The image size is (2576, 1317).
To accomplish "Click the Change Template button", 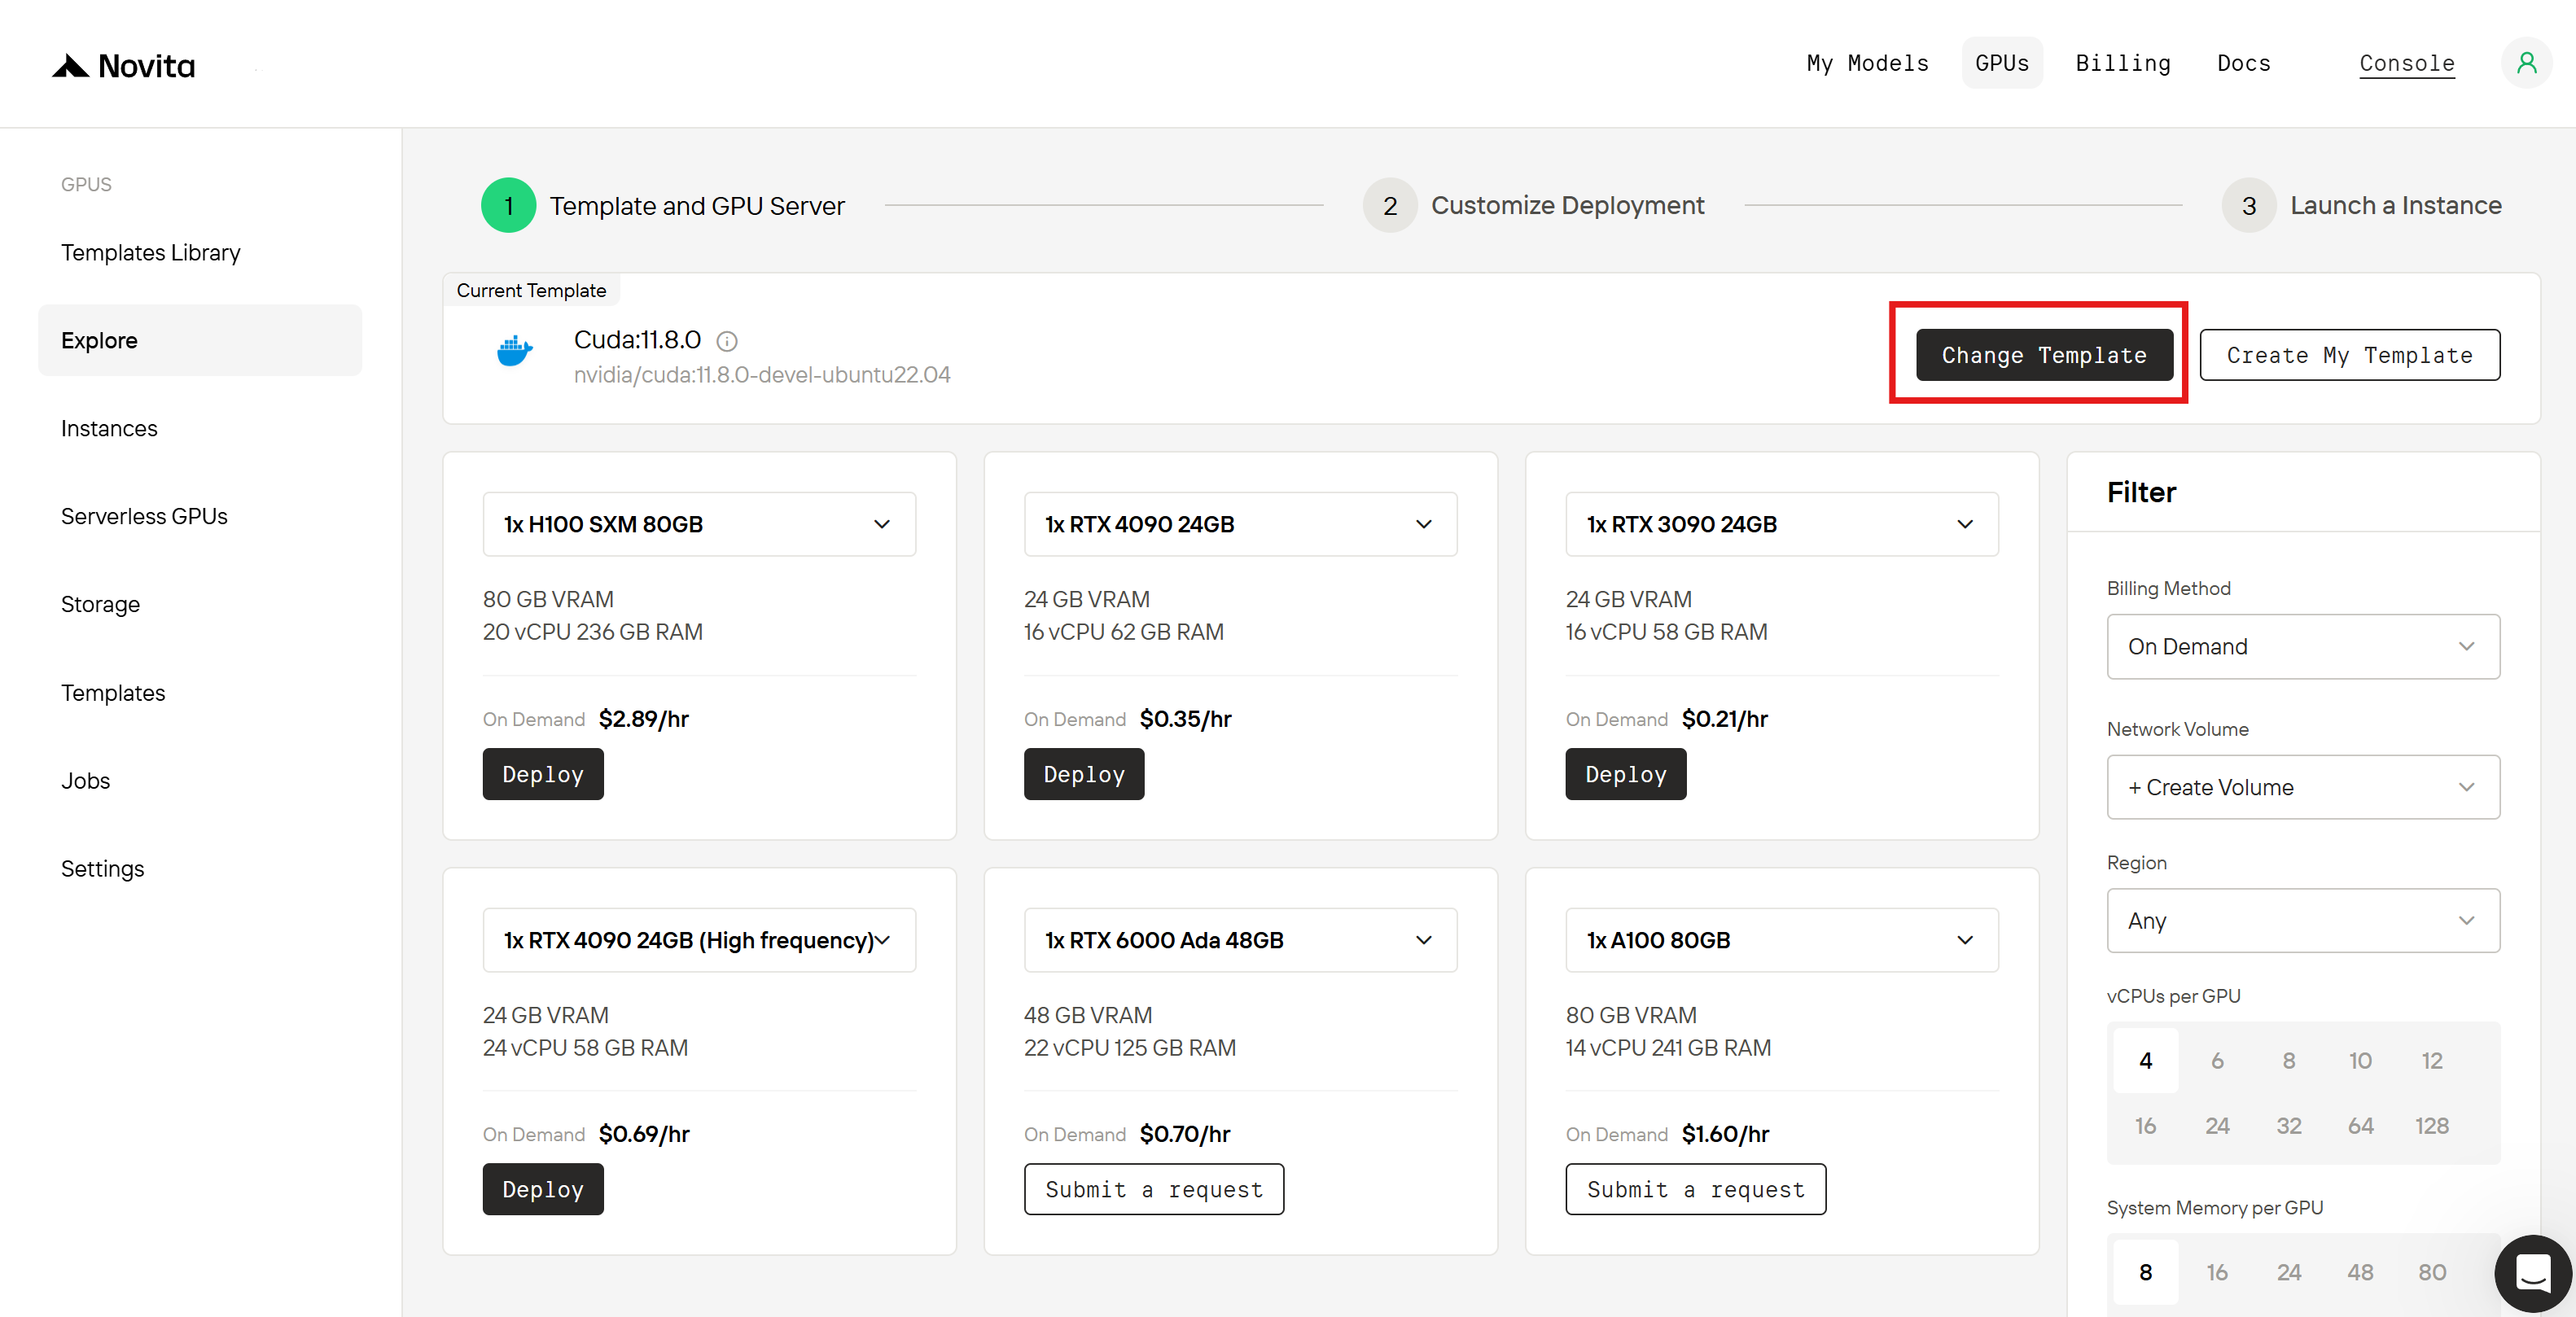I will (x=2043, y=355).
